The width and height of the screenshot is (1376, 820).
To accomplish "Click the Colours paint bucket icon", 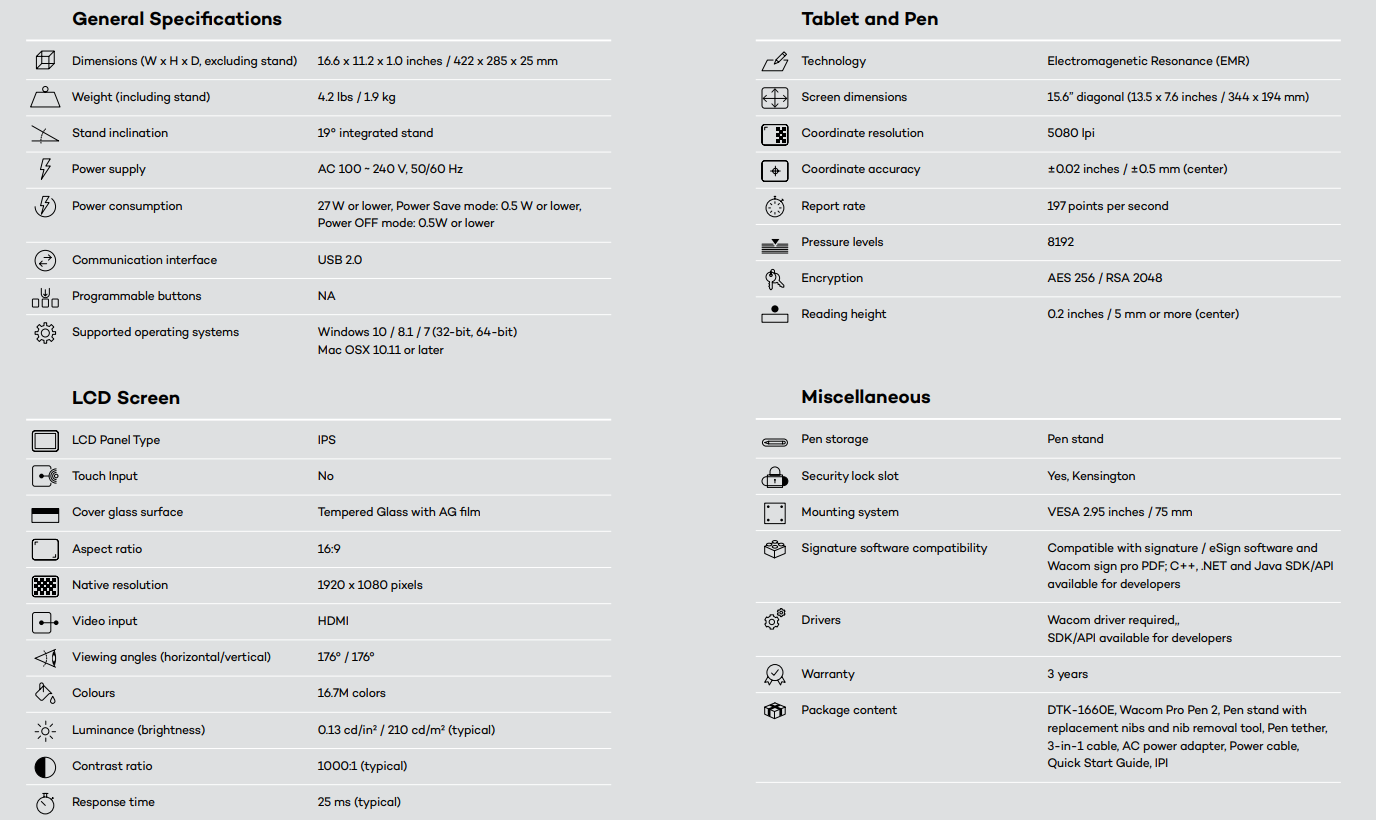I will (x=45, y=693).
